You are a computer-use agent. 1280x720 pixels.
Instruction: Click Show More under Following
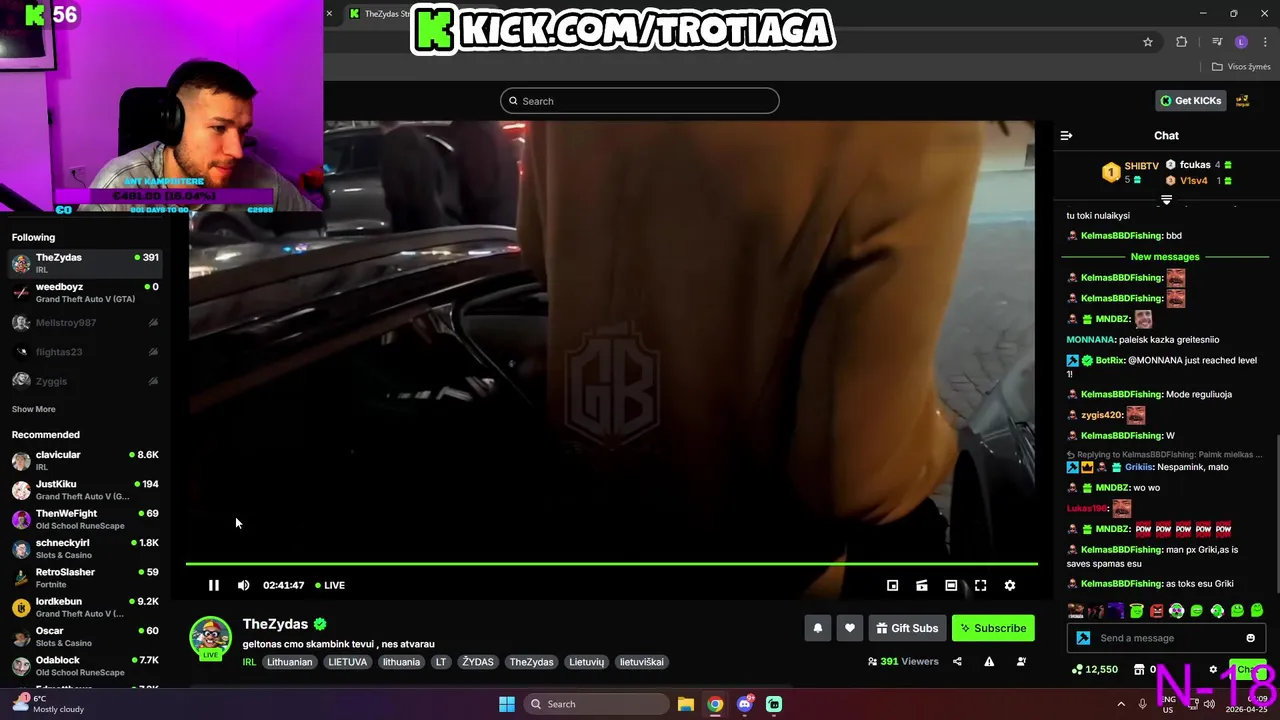(x=33, y=409)
